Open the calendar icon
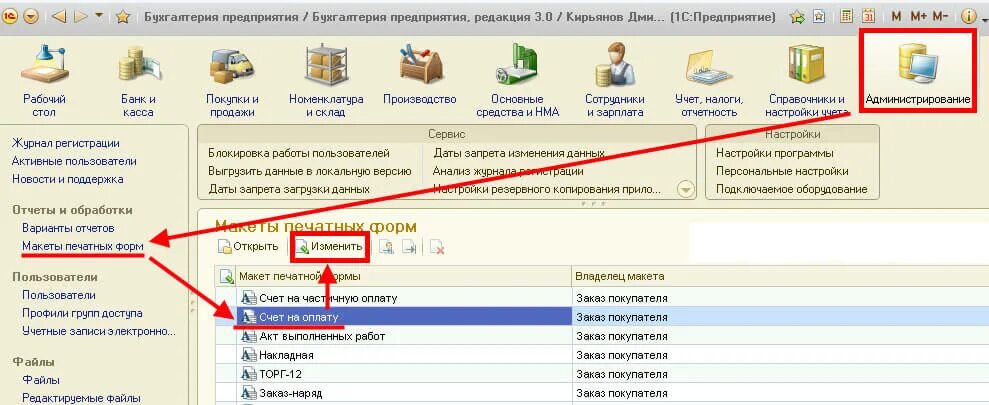This screenshot has height=405, width=989. tap(869, 17)
